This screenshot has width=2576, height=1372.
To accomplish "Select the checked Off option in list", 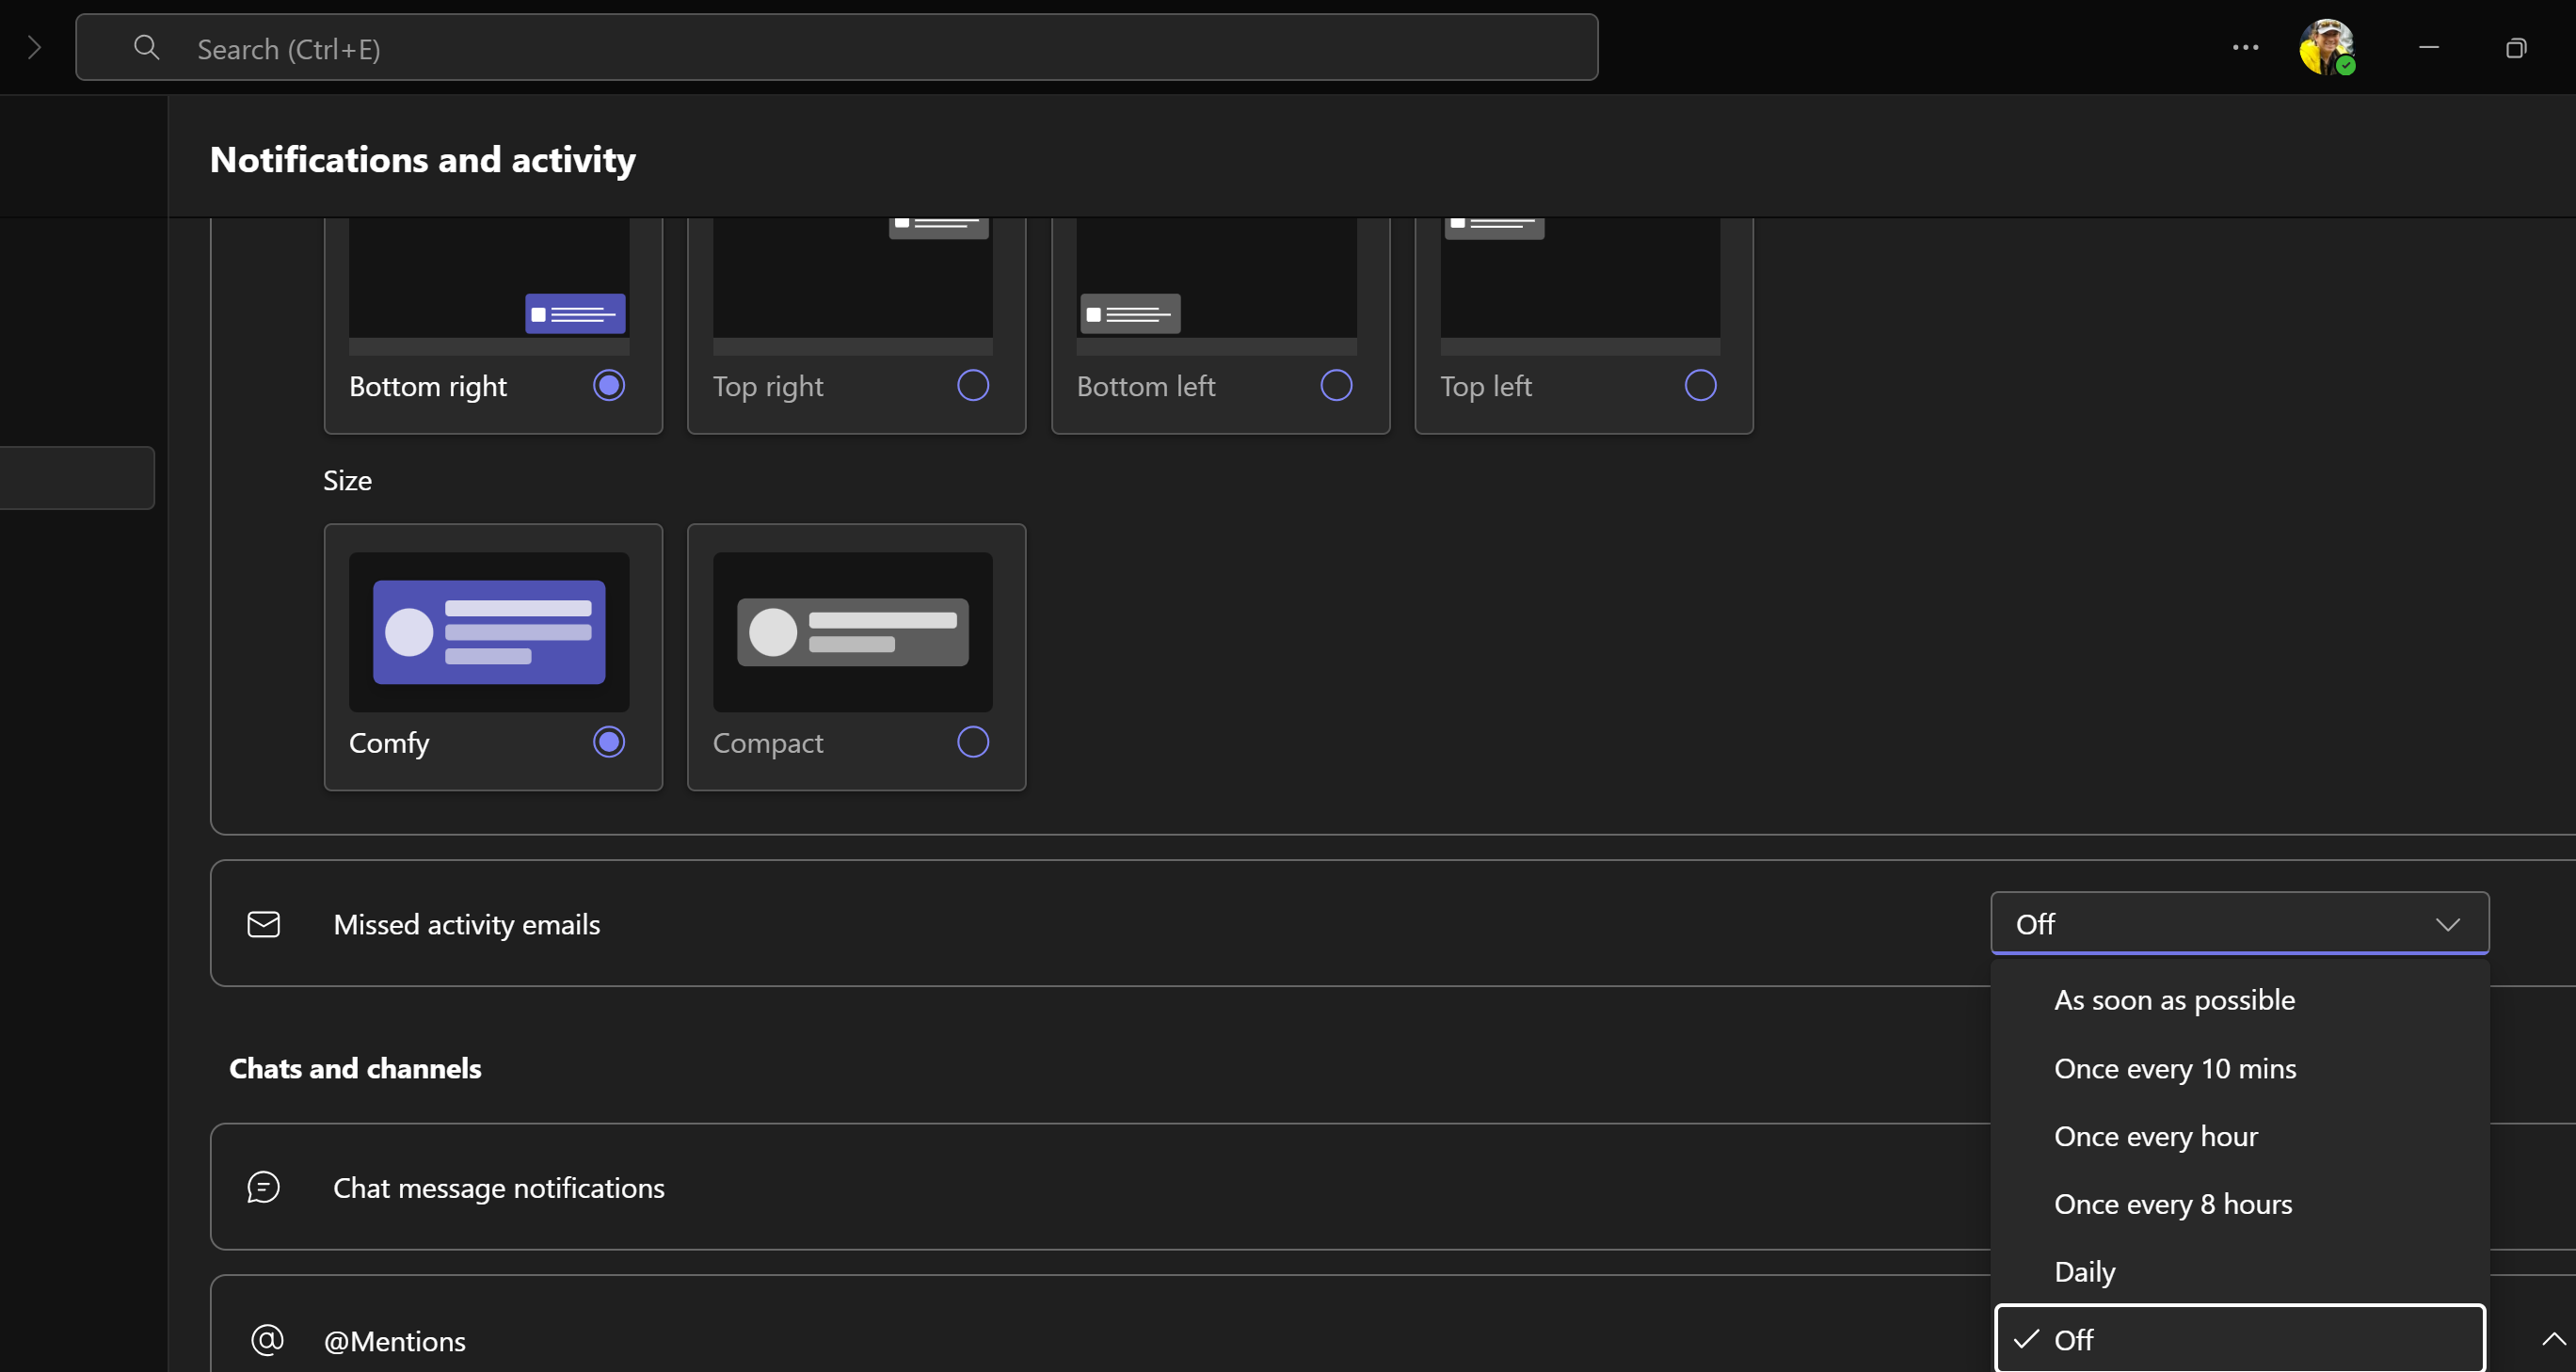I will coord(2238,1339).
